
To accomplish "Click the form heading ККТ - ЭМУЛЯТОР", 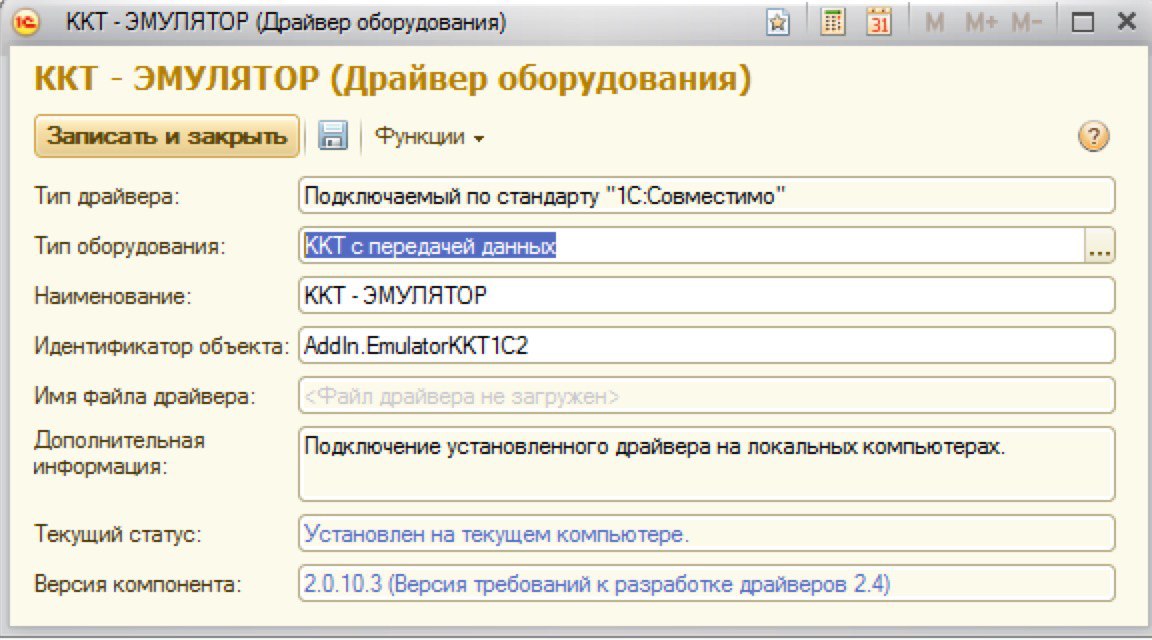I will [393, 79].
